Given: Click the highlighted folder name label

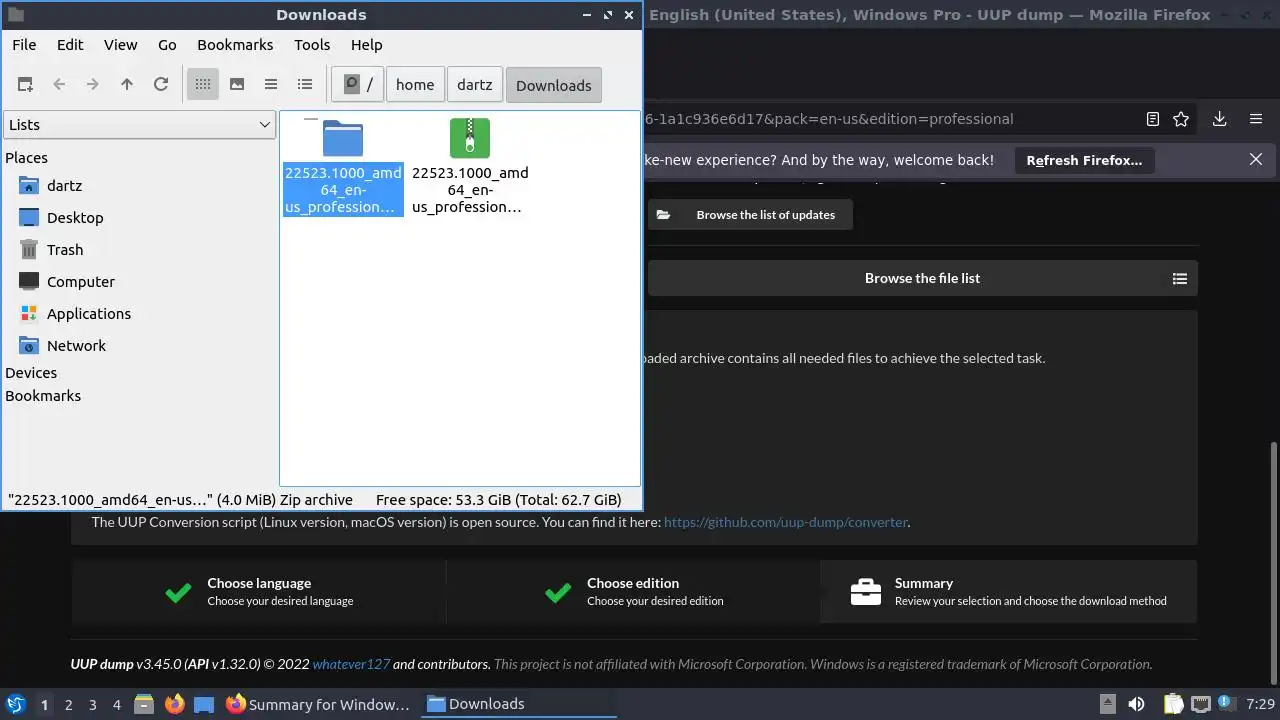Looking at the screenshot, I should 343,190.
